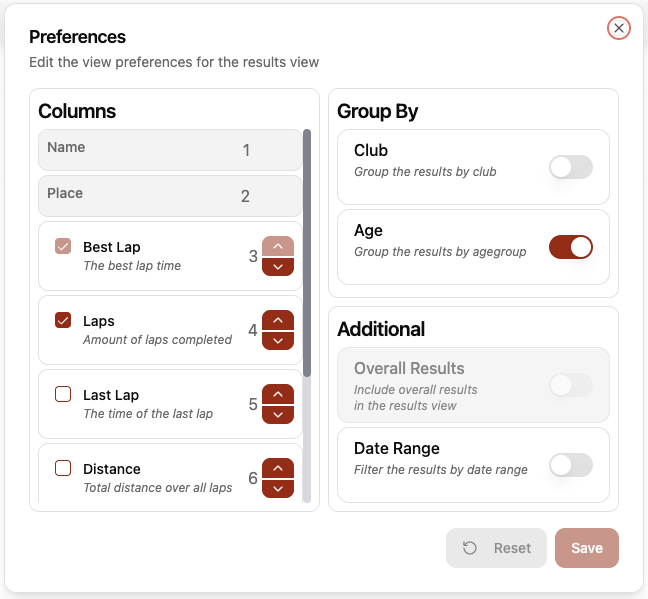Toggle the Best Lap checkbox

[63, 246]
